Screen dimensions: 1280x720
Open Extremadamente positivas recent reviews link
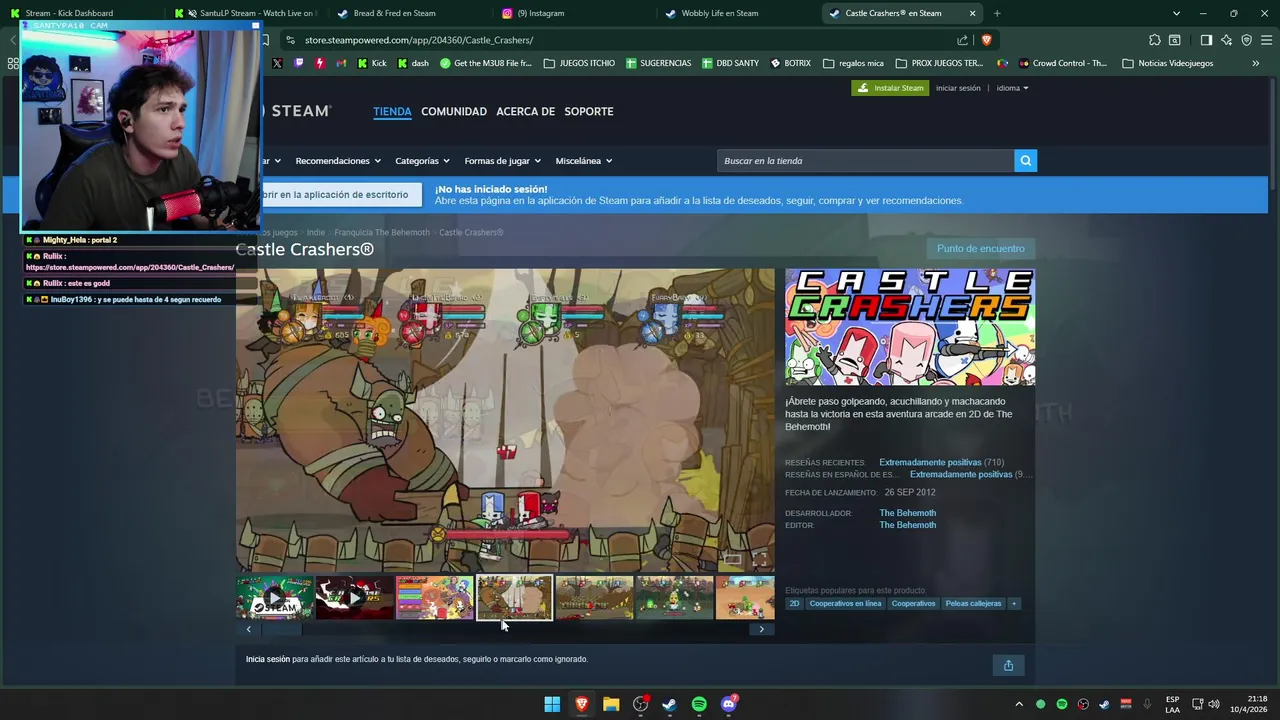point(930,462)
